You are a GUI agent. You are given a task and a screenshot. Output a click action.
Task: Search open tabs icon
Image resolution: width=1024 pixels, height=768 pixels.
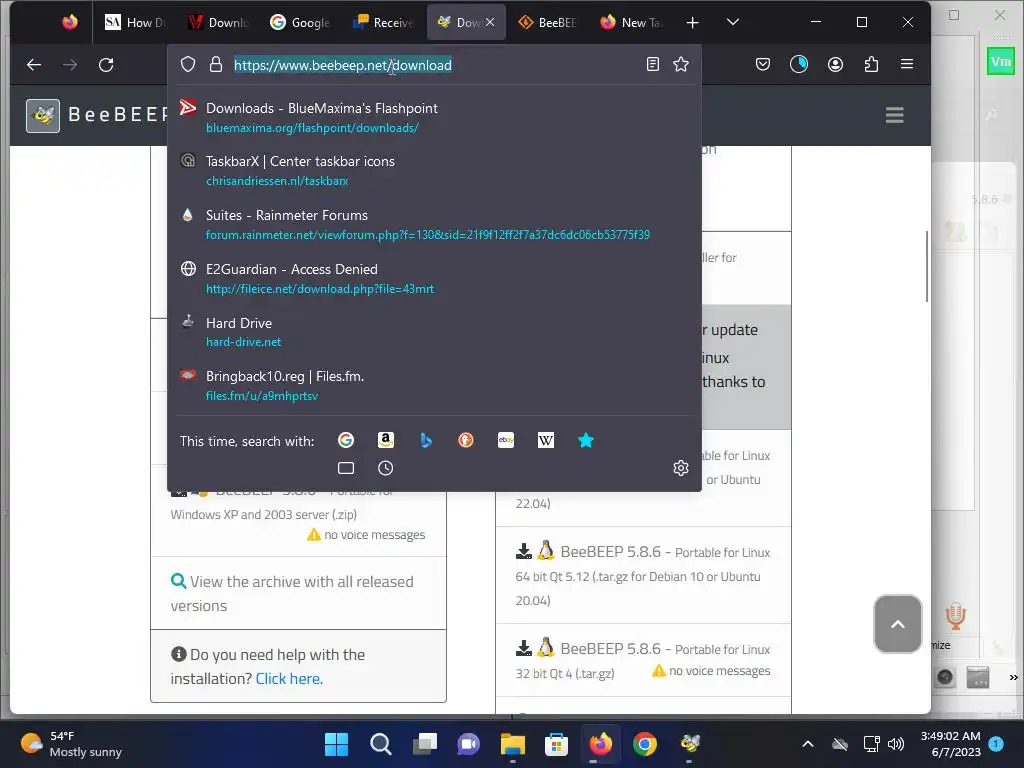pyautogui.click(x=346, y=468)
